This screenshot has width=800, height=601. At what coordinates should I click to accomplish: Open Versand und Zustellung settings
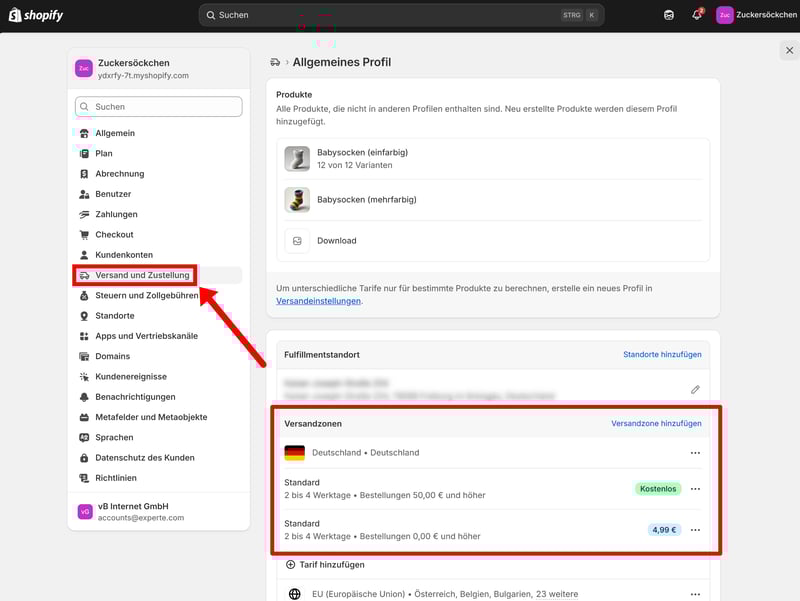pos(141,275)
